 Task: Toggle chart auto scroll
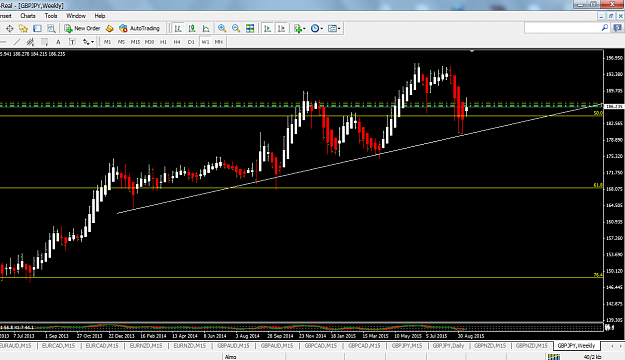(x=267, y=28)
